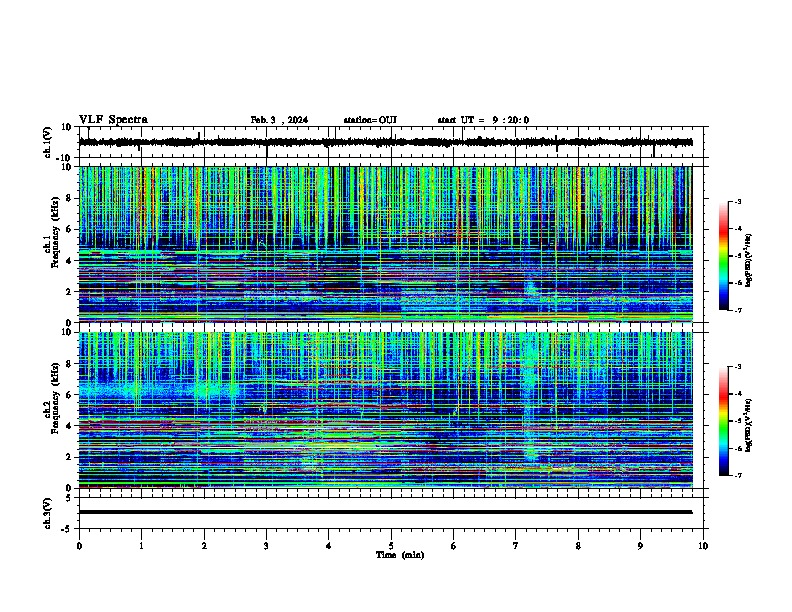
Task: Click tick label "7" on the Time axis
Action: pos(516,546)
